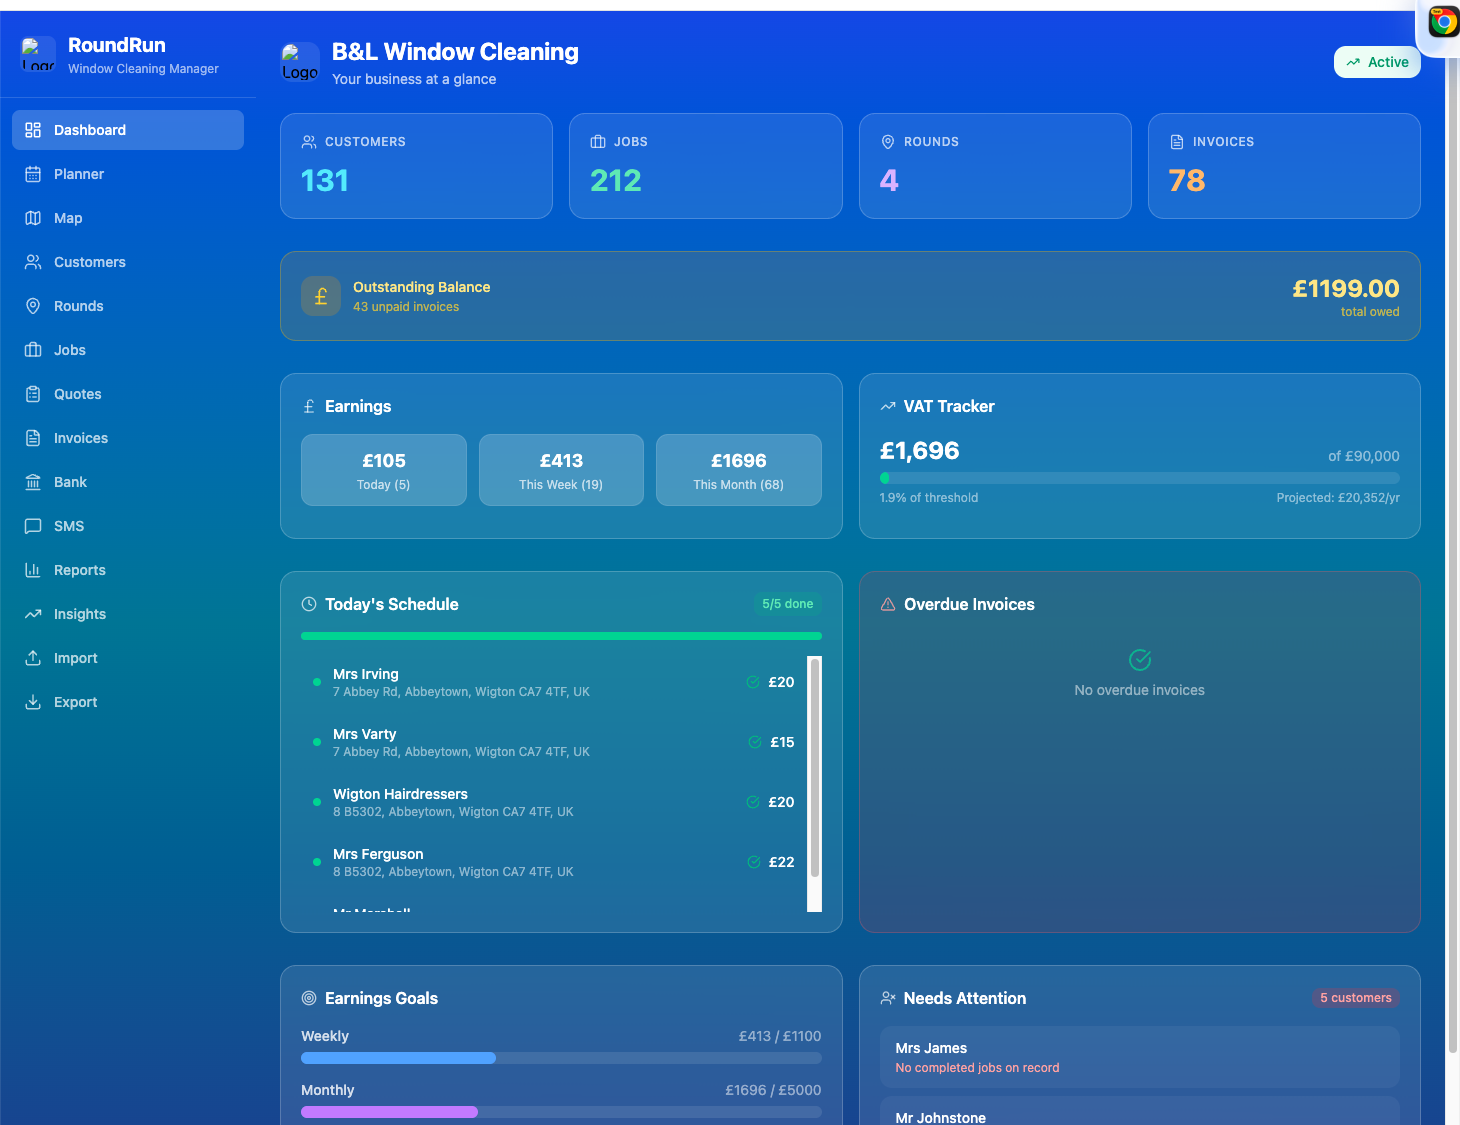Screen dimensions: 1460x1125
Task: Click the Insights trend icon
Action: [x=33, y=614]
